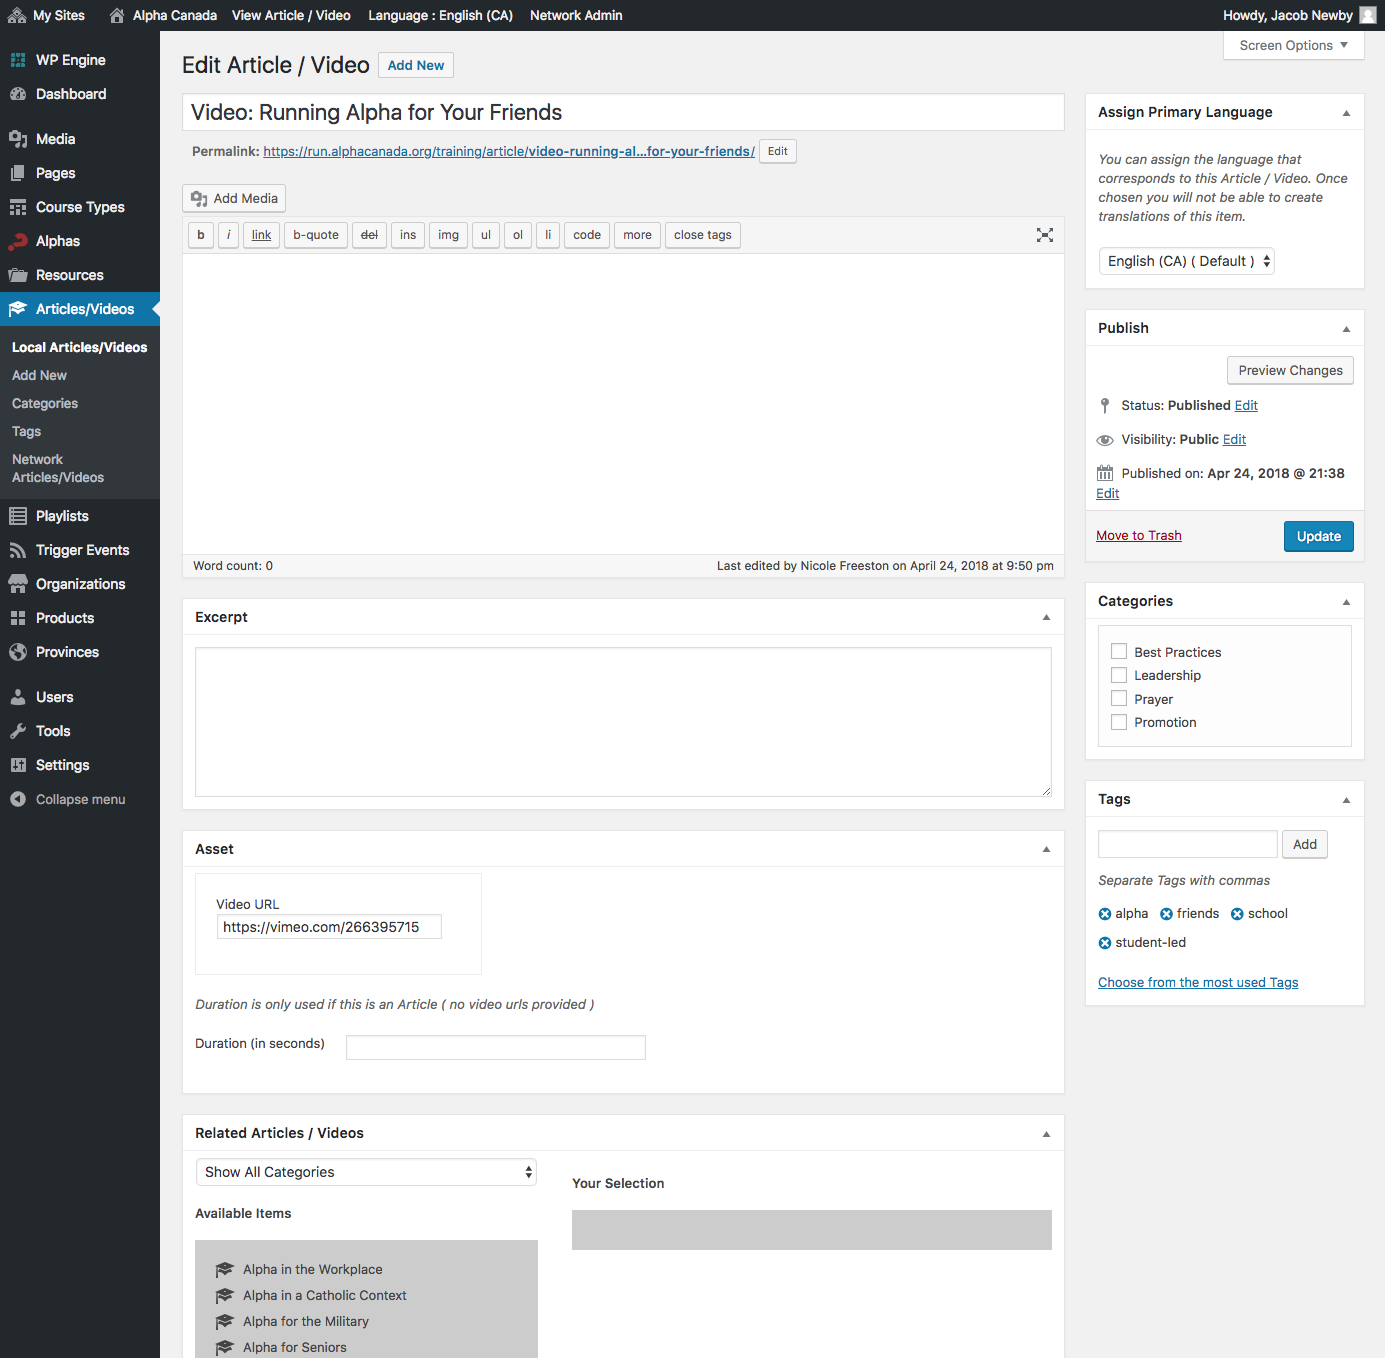1385x1358 pixels.
Task: Collapse the Categories box
Action: [x=1346, y=602]
